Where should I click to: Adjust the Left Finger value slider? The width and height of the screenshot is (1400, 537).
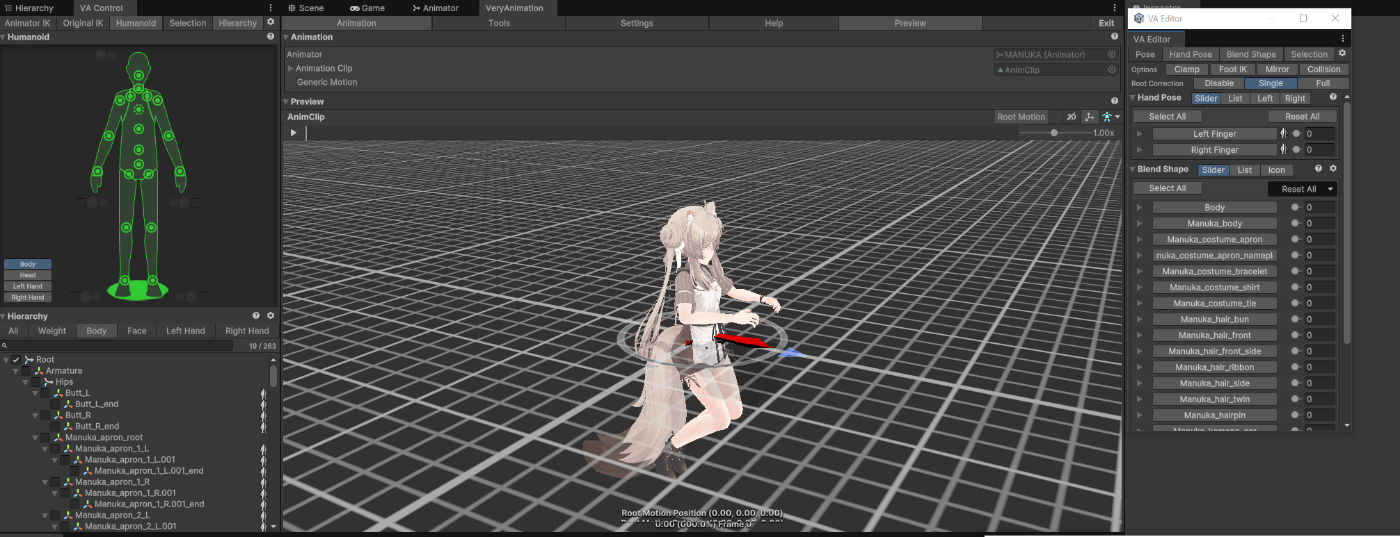[1297, 134]
